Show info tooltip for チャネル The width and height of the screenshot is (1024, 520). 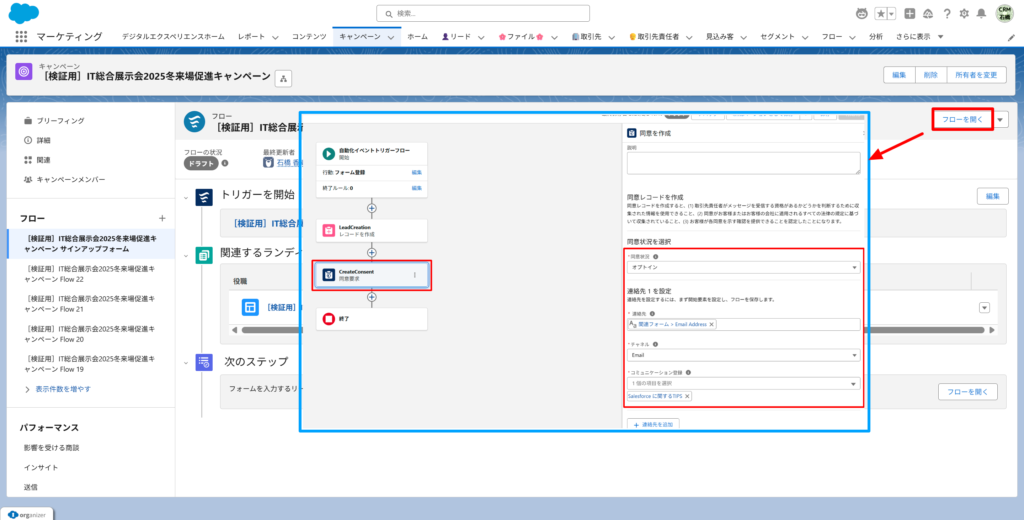pyautogui.click(x=654, y=344)
